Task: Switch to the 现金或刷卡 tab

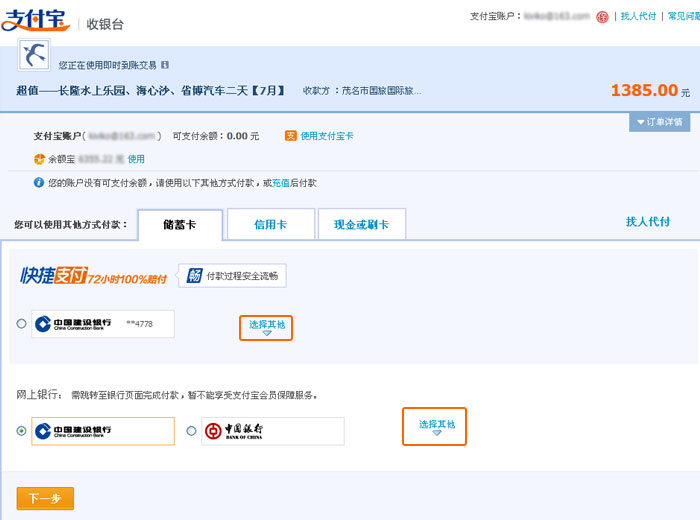Action: click(361, 225)
